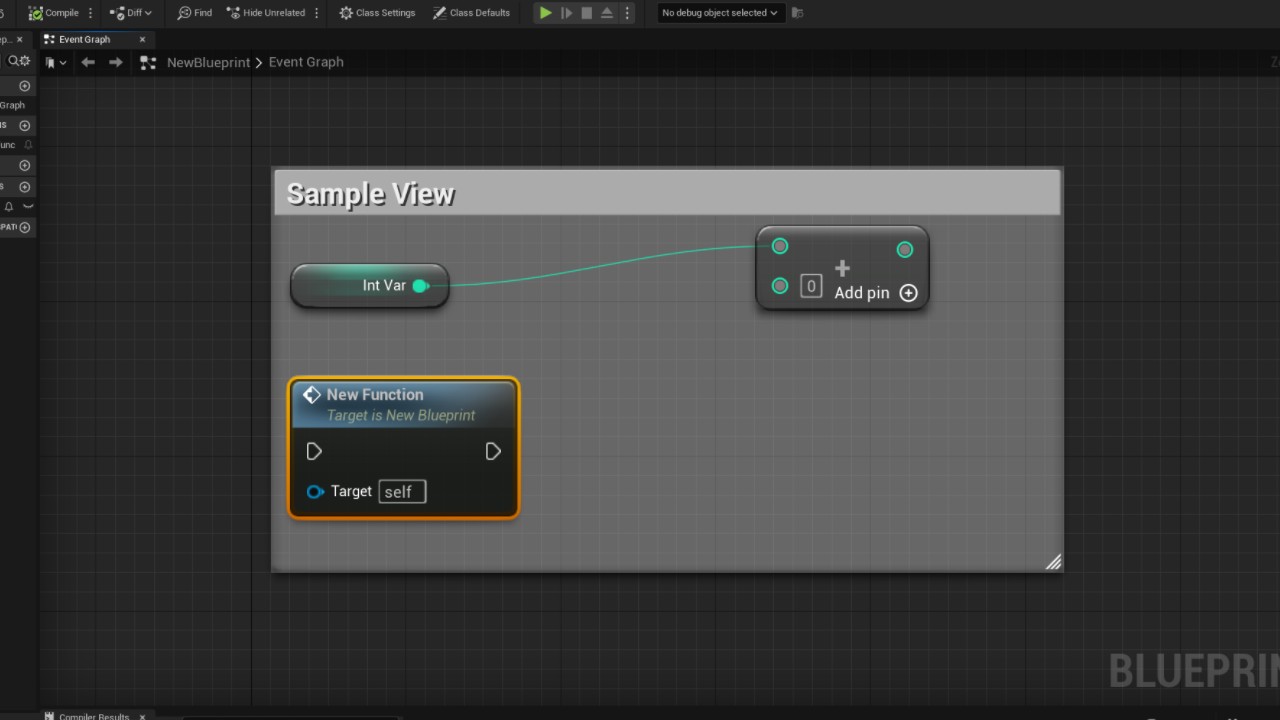Toggle Hide Unrelated nodes
Viewport: 1280px width, 720px height.
click(266, 13)
